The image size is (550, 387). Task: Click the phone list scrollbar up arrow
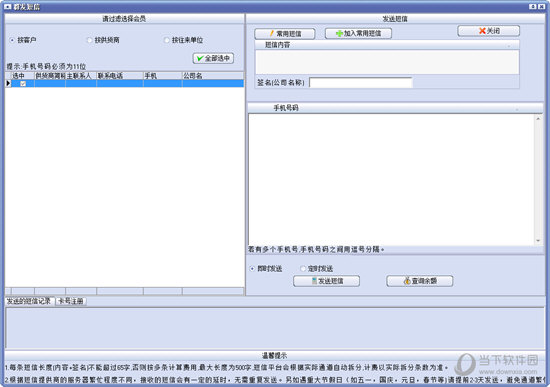538,119
